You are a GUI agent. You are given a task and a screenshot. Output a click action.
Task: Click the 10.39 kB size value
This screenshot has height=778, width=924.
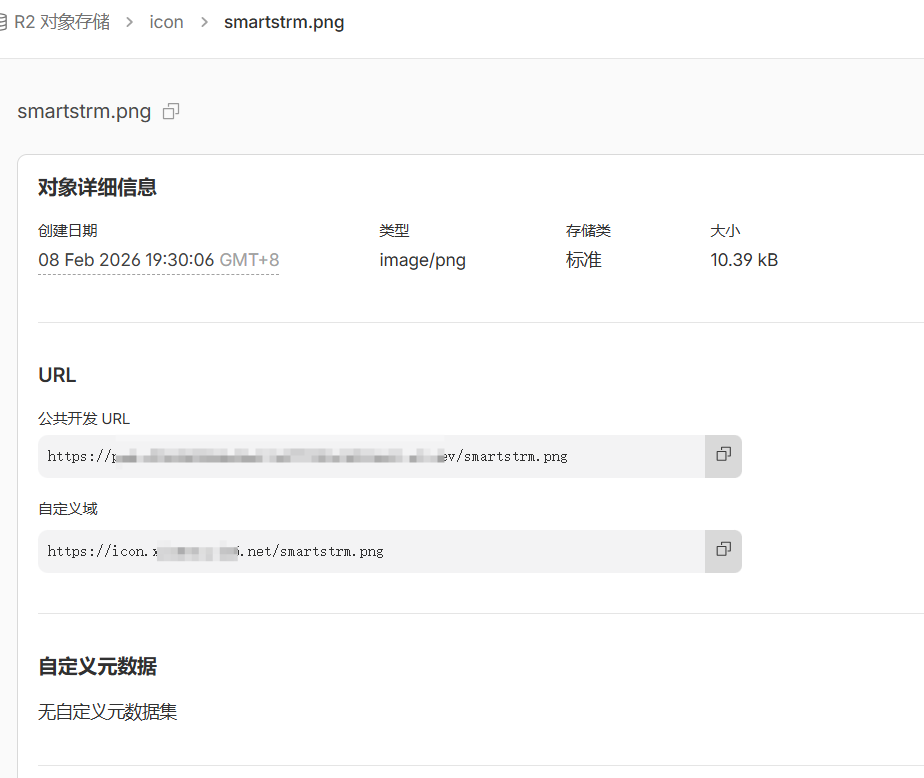pos(744,260)
